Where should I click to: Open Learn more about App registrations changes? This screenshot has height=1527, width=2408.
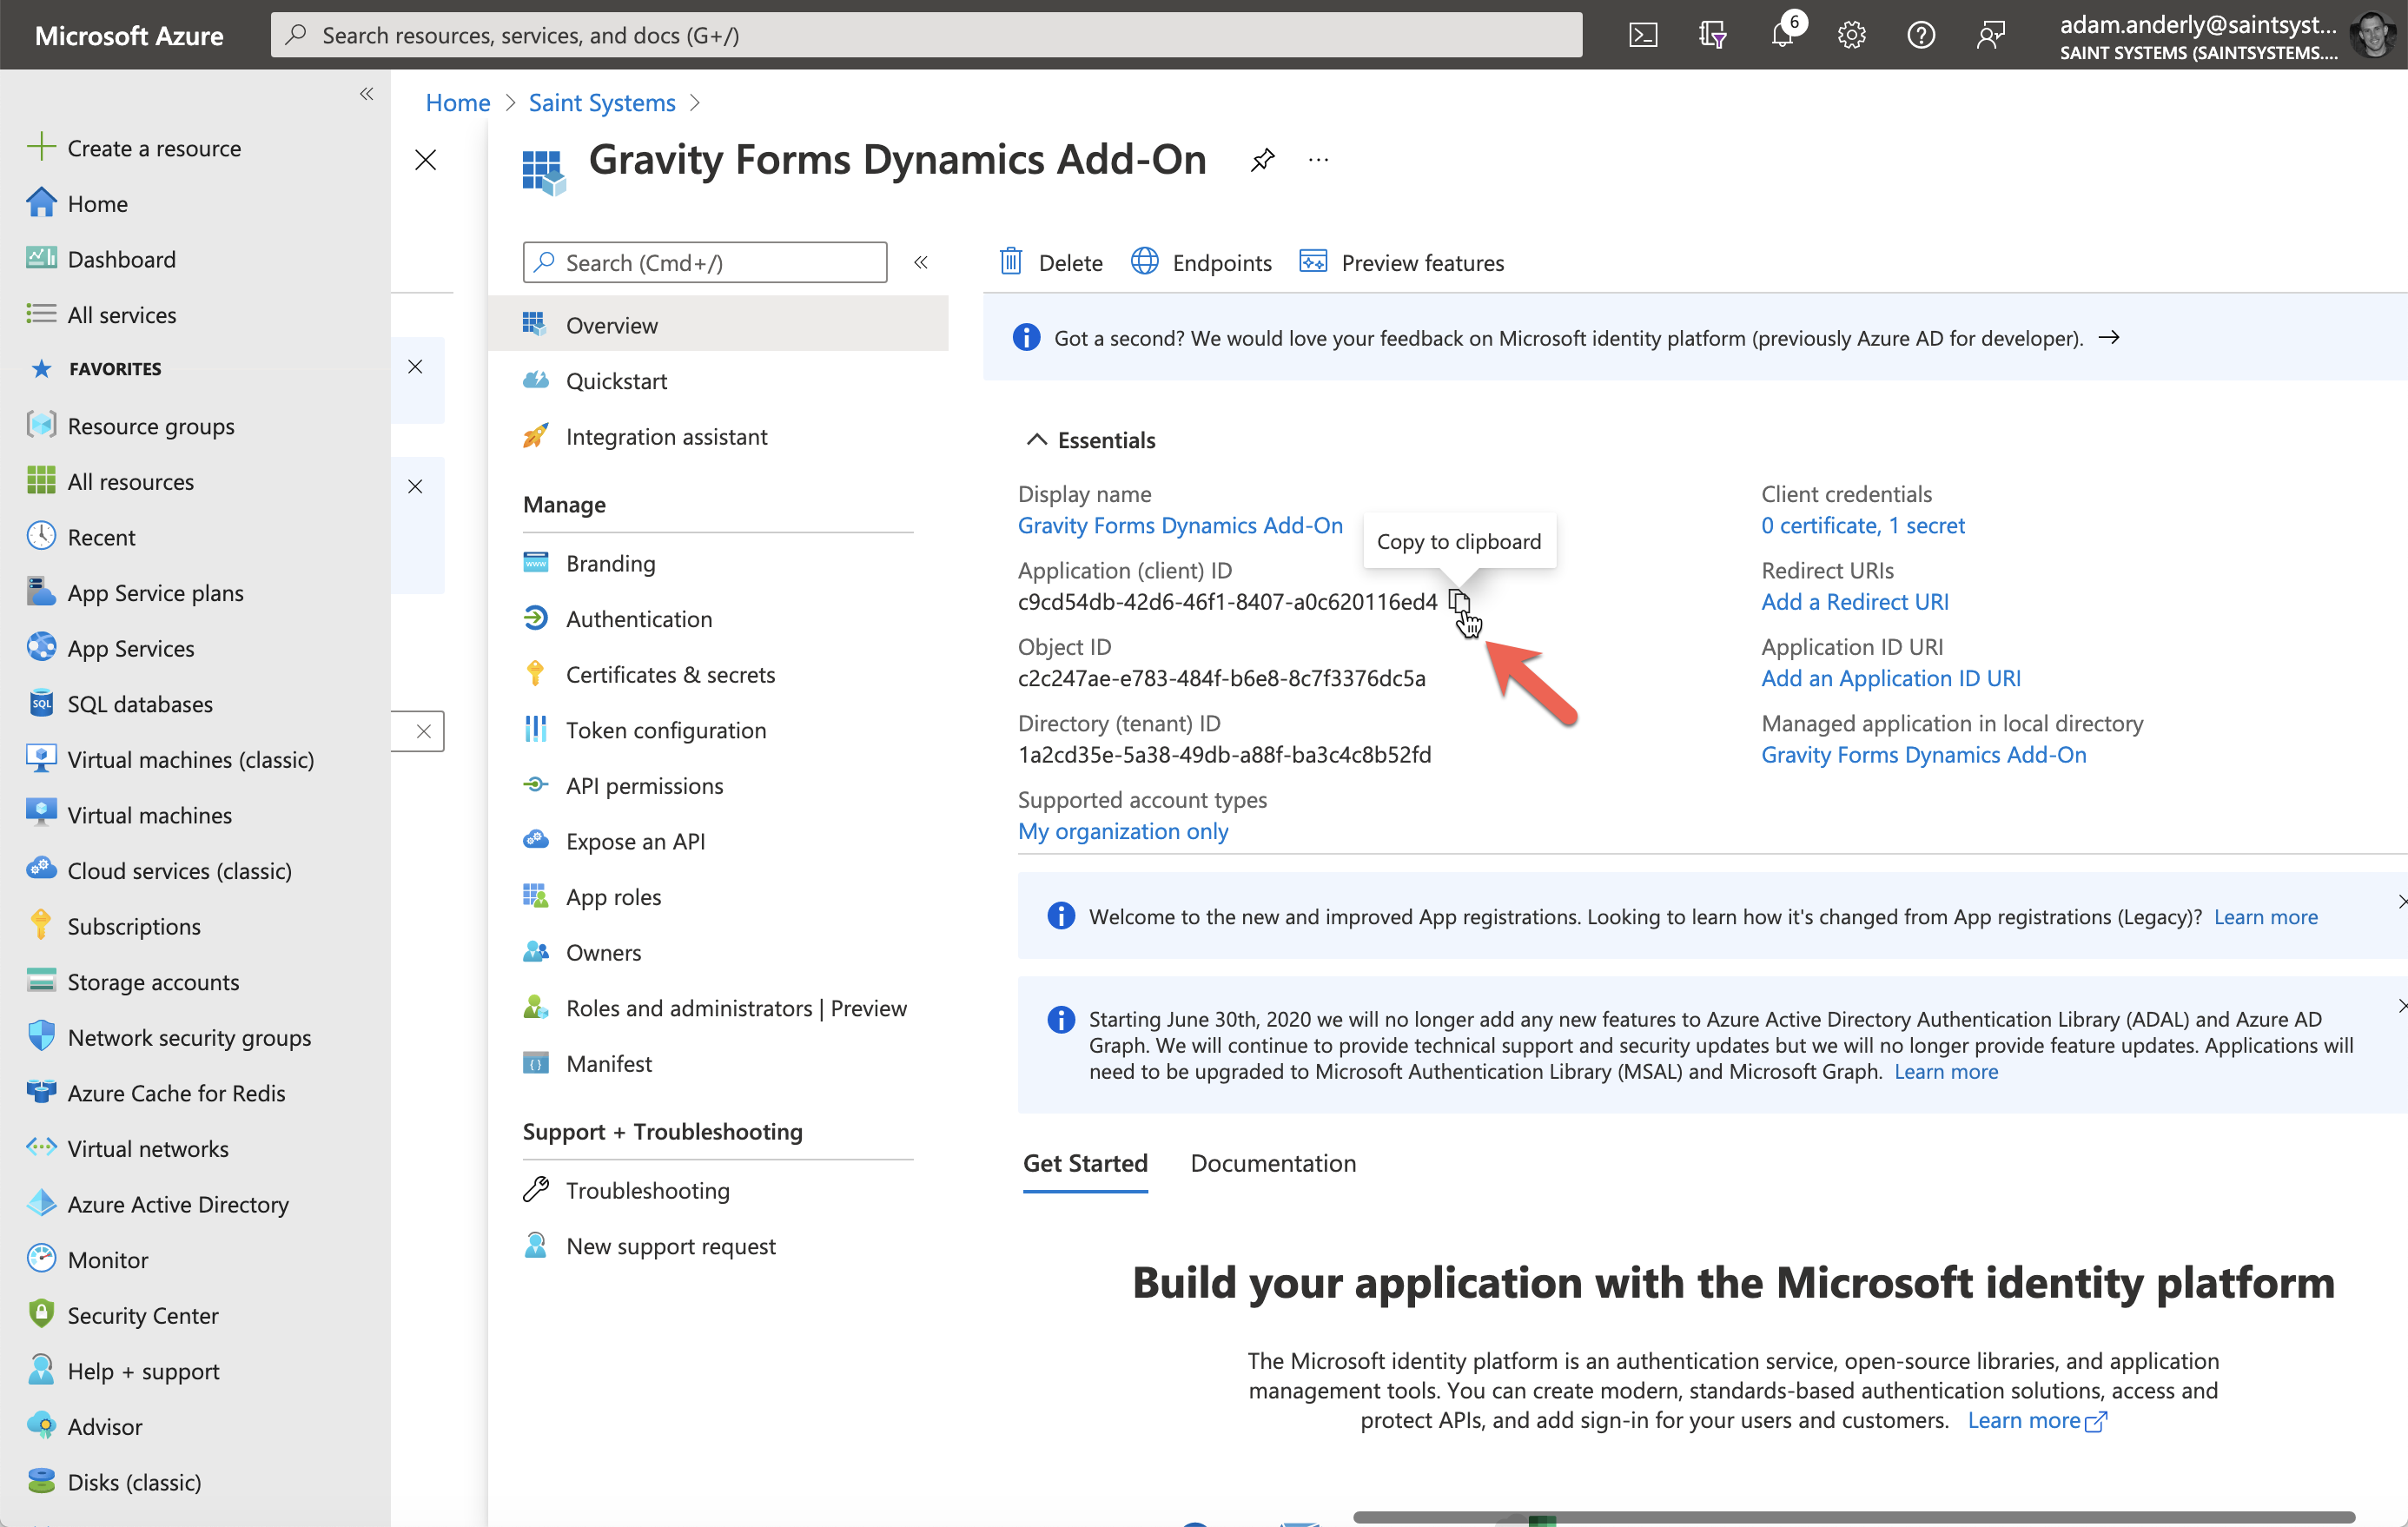pyautogui.click(x=2265, y=917)
